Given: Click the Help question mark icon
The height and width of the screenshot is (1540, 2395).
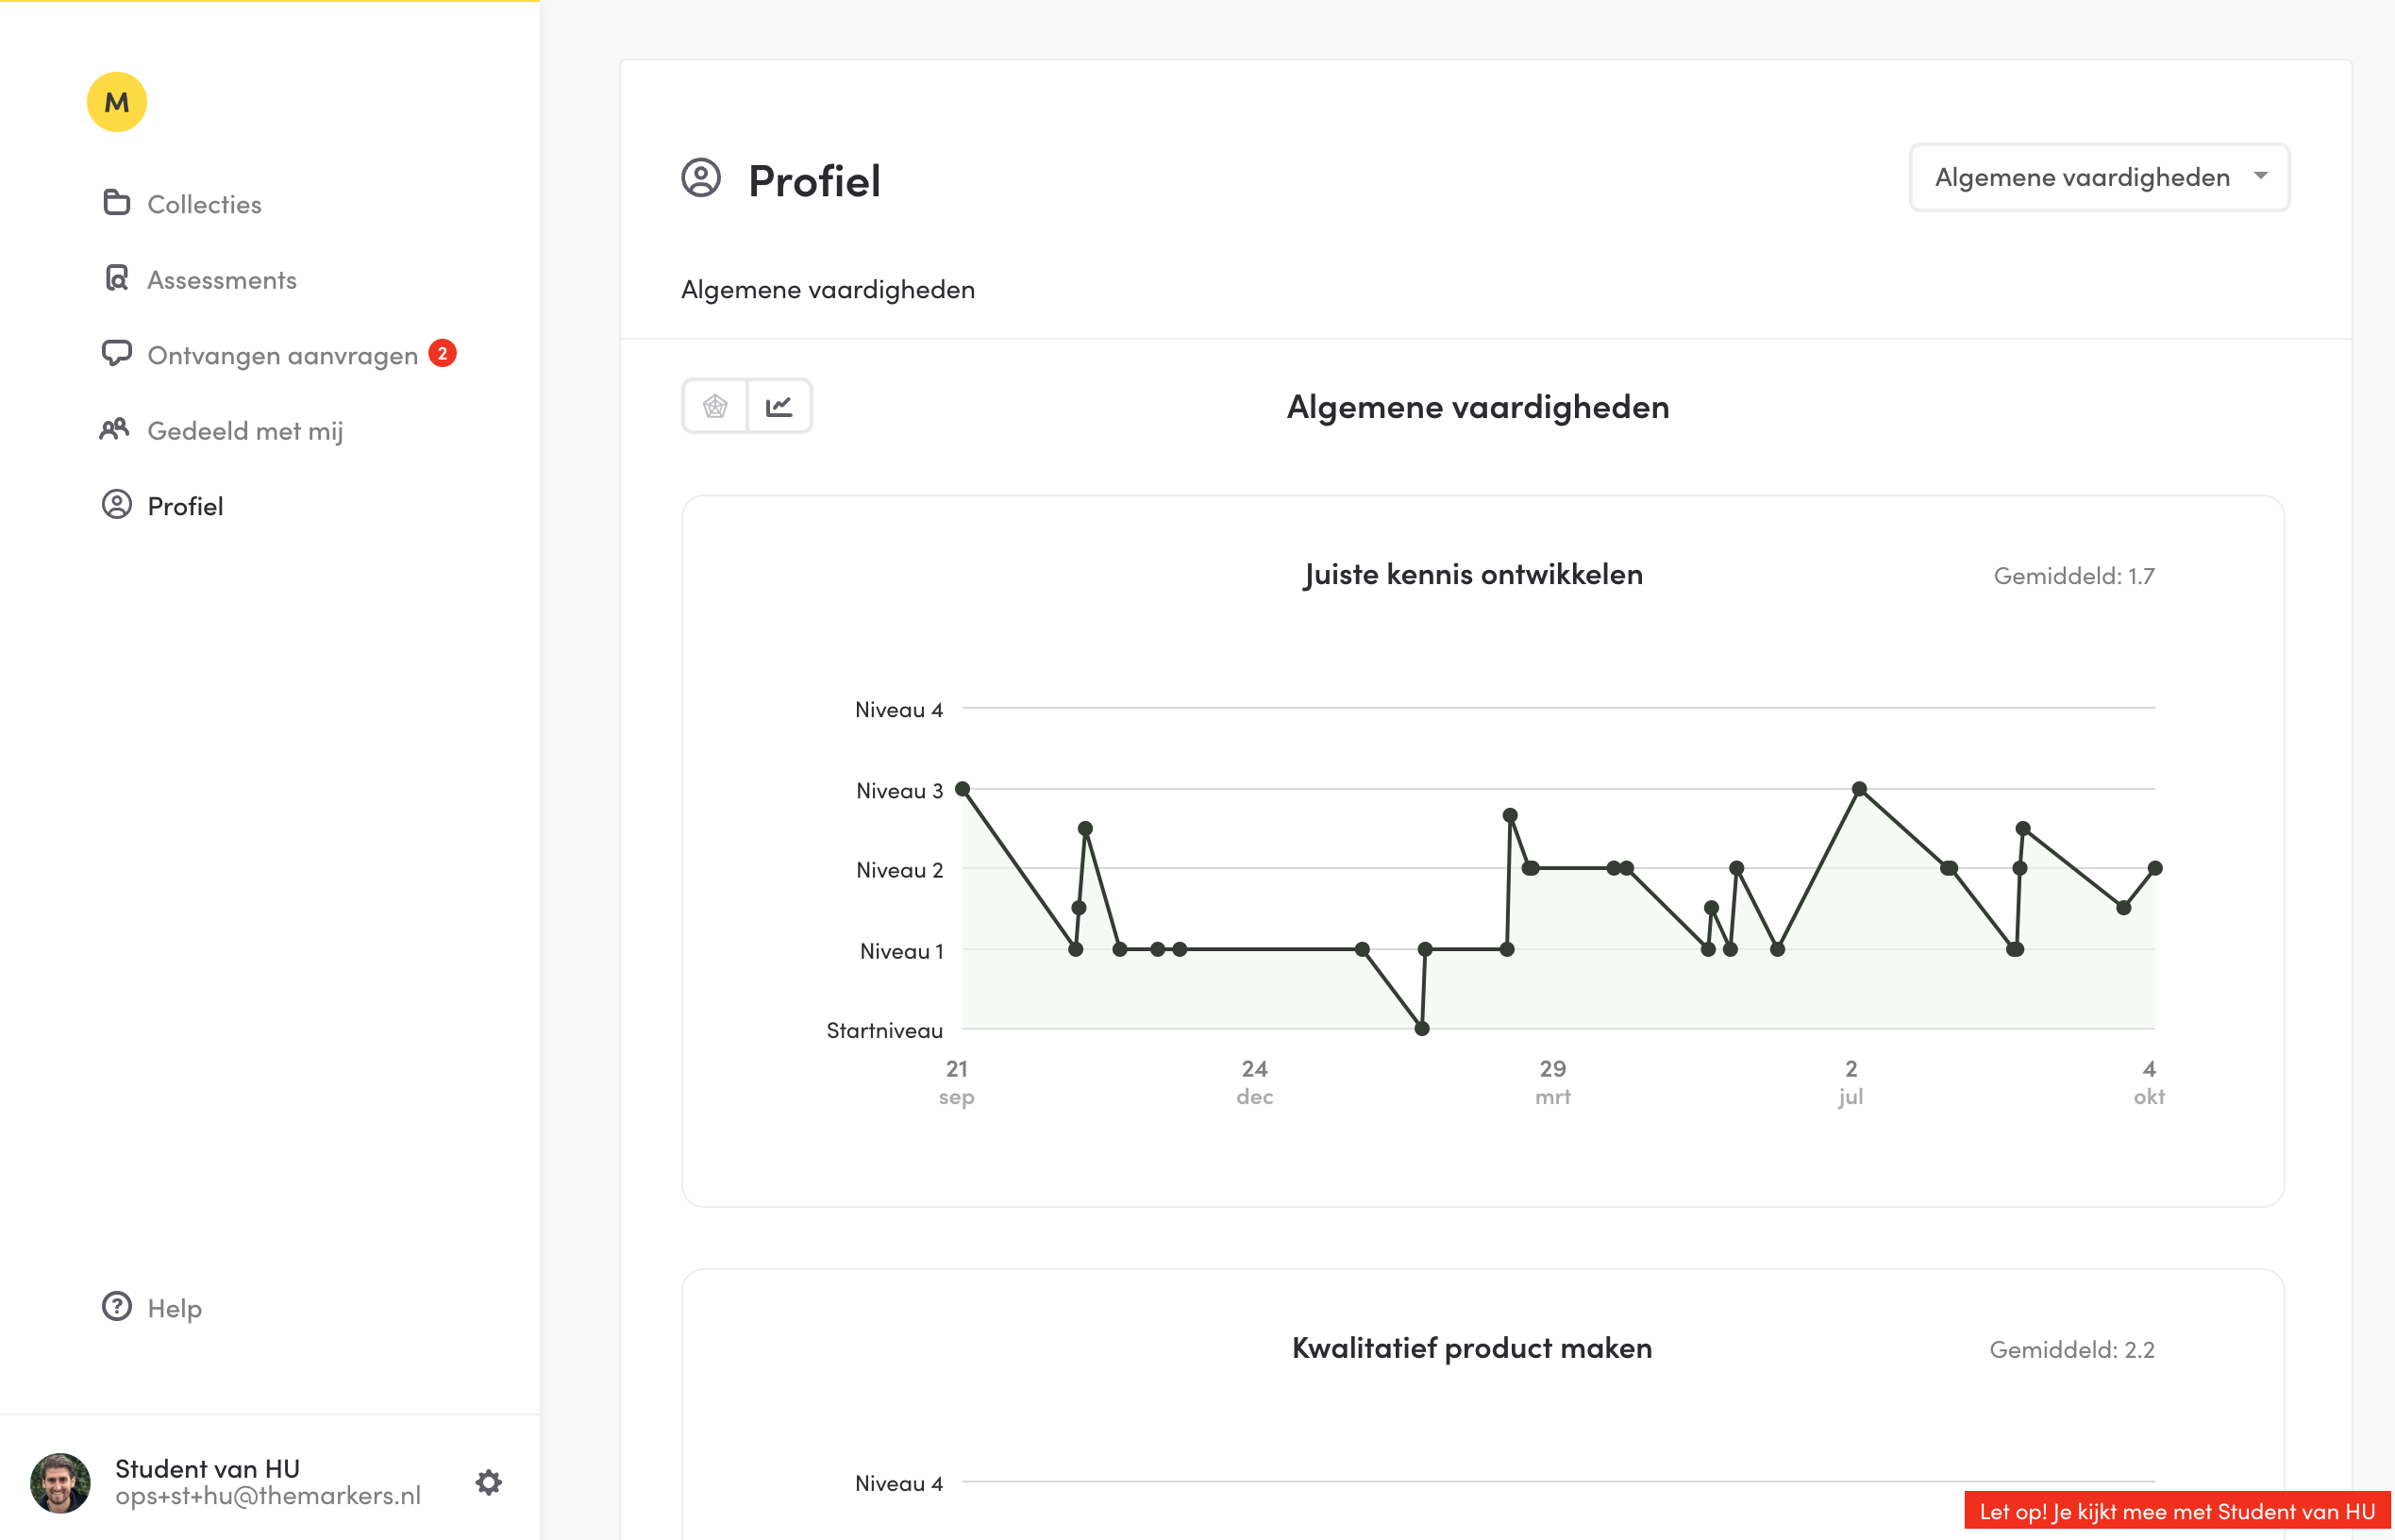Looking at the screenshot, I should click(x=117, y=1306).
